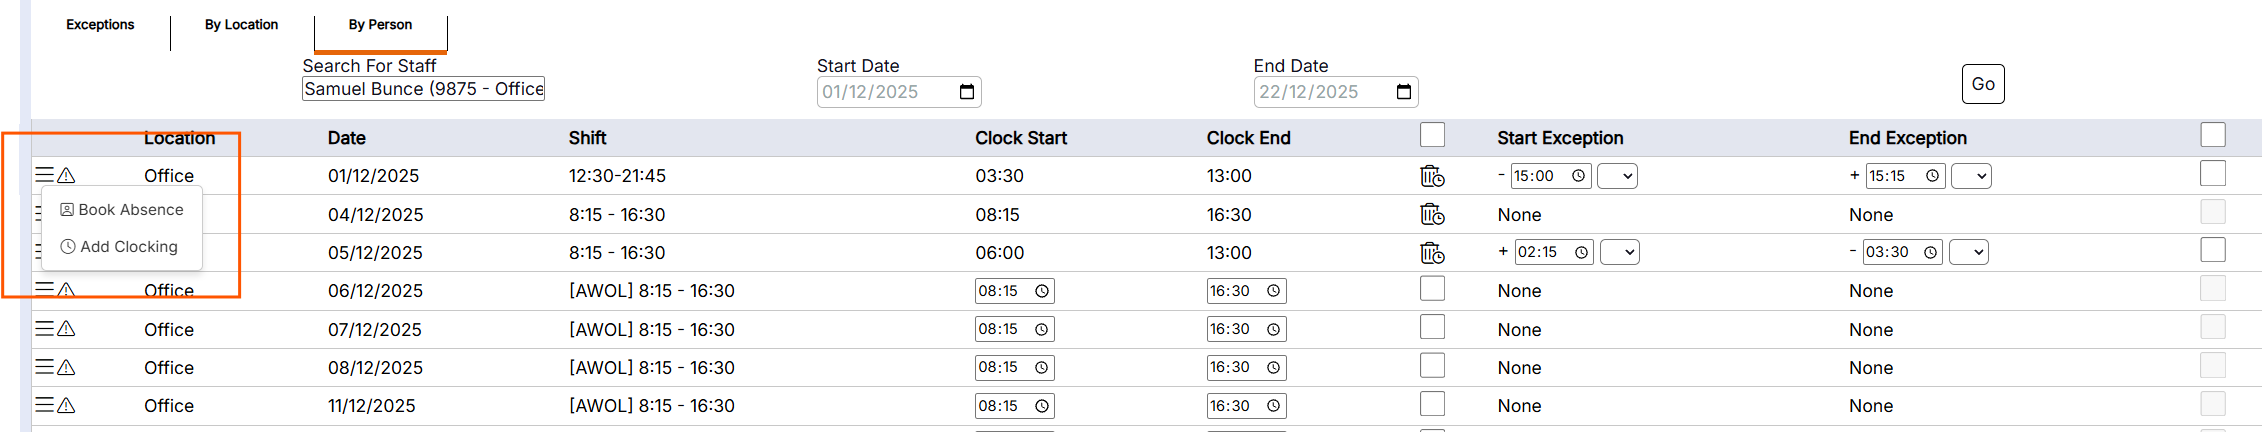Click the Search For Staff input field
2262x432 pixels.
coord(423,89)
